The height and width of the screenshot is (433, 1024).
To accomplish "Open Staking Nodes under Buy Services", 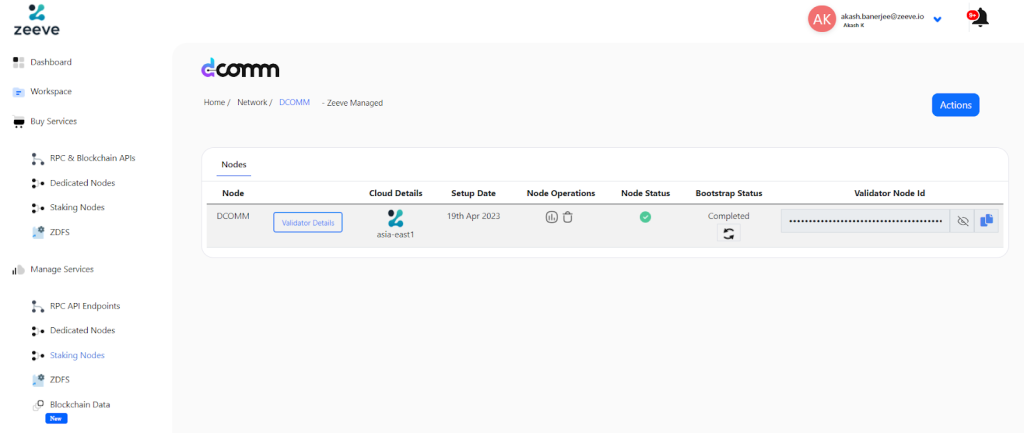I will [x=77, y=207].
